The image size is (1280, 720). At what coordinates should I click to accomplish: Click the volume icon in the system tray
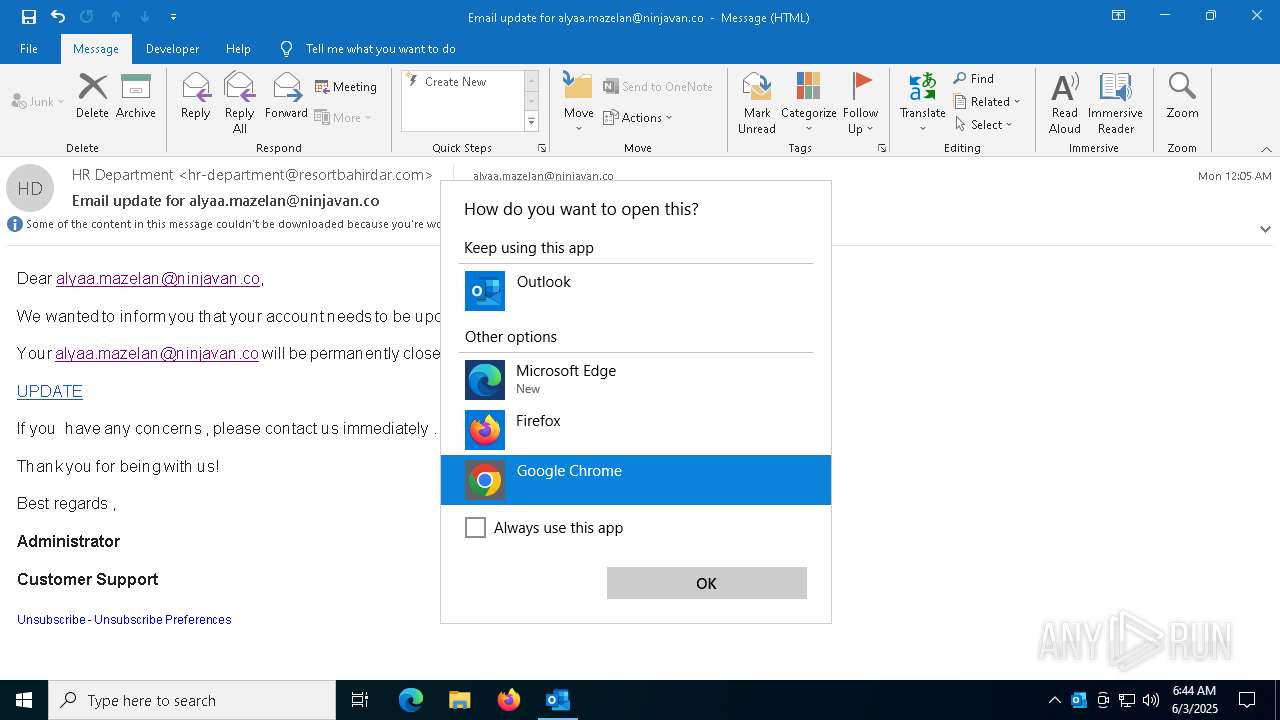pyautogui.click(x=1151, y=700)
